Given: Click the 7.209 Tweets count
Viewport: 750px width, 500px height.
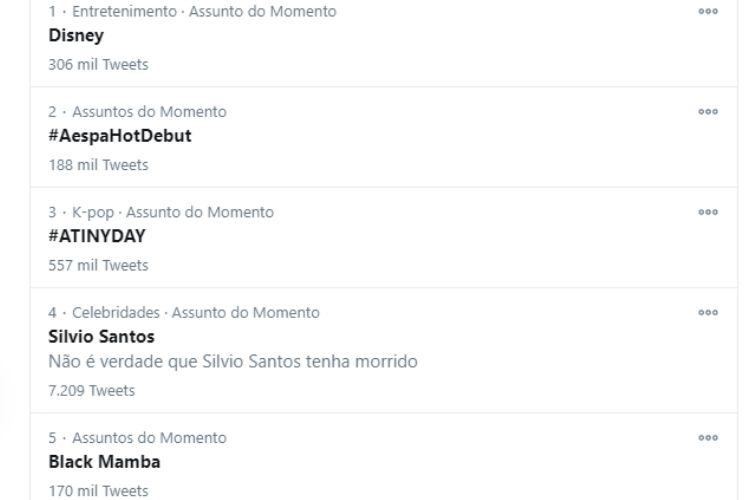Looking at the screenshot, I should pos(91,391).
